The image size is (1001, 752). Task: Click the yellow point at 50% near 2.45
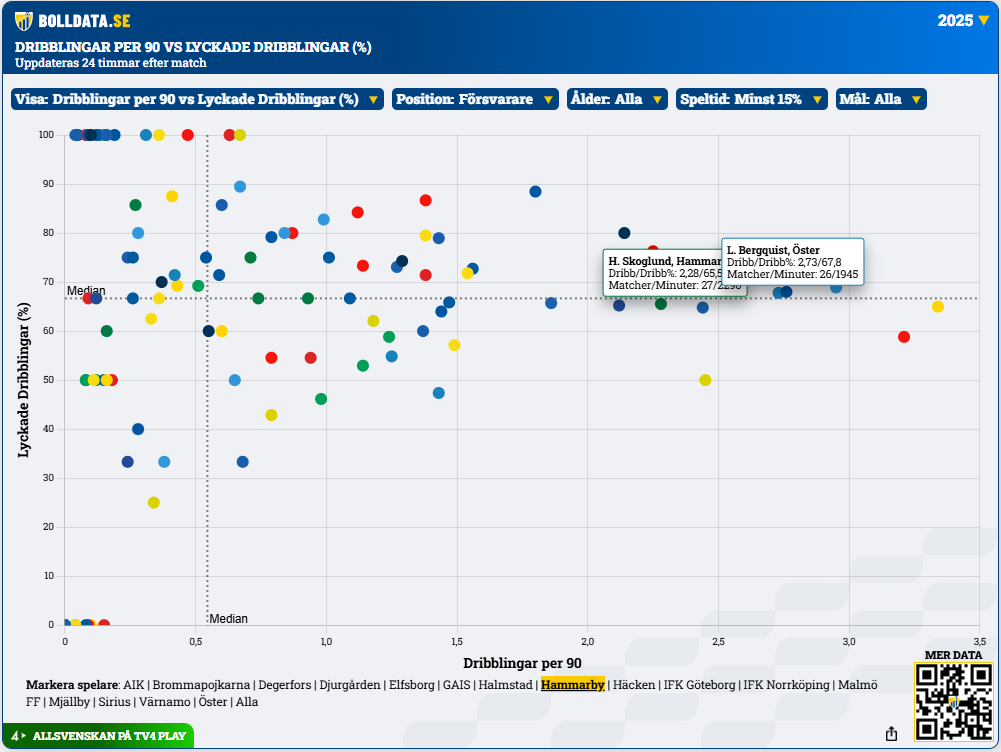705,380
